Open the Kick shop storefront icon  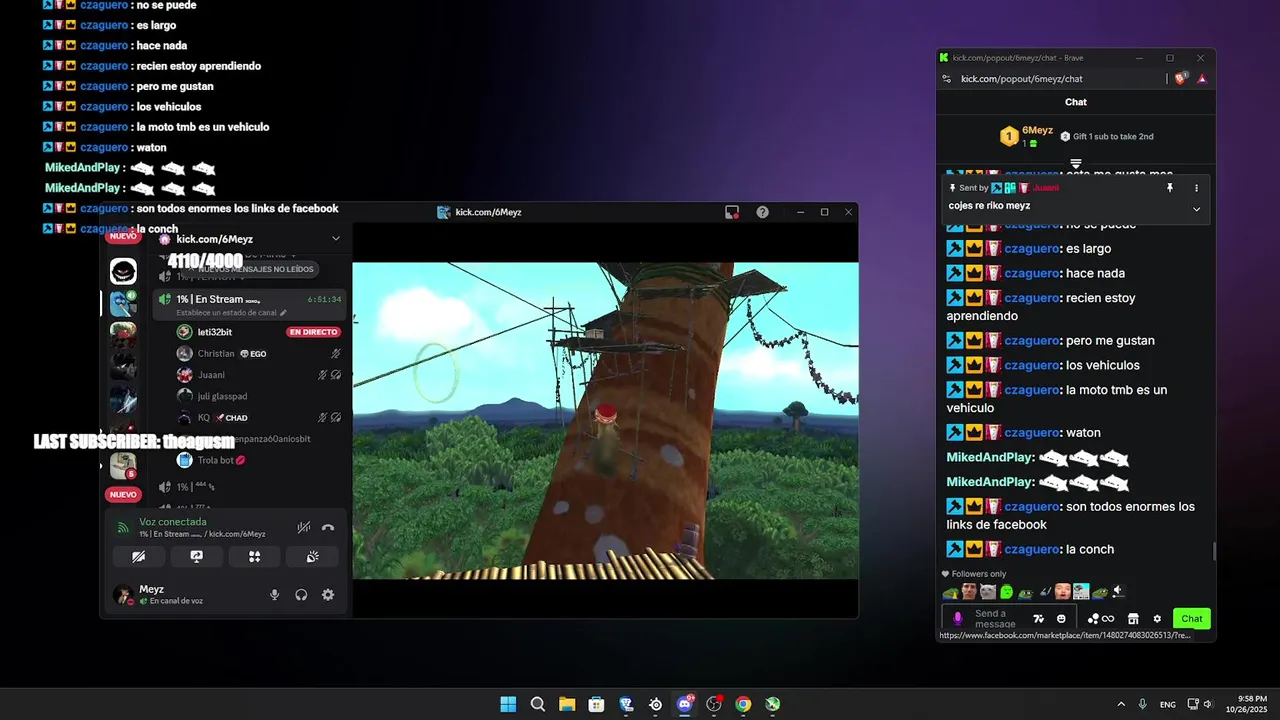(x=1133, y=619)
